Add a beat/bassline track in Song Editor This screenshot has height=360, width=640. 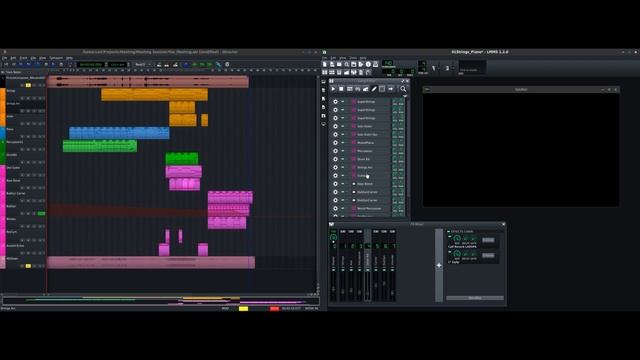[350, 89]
